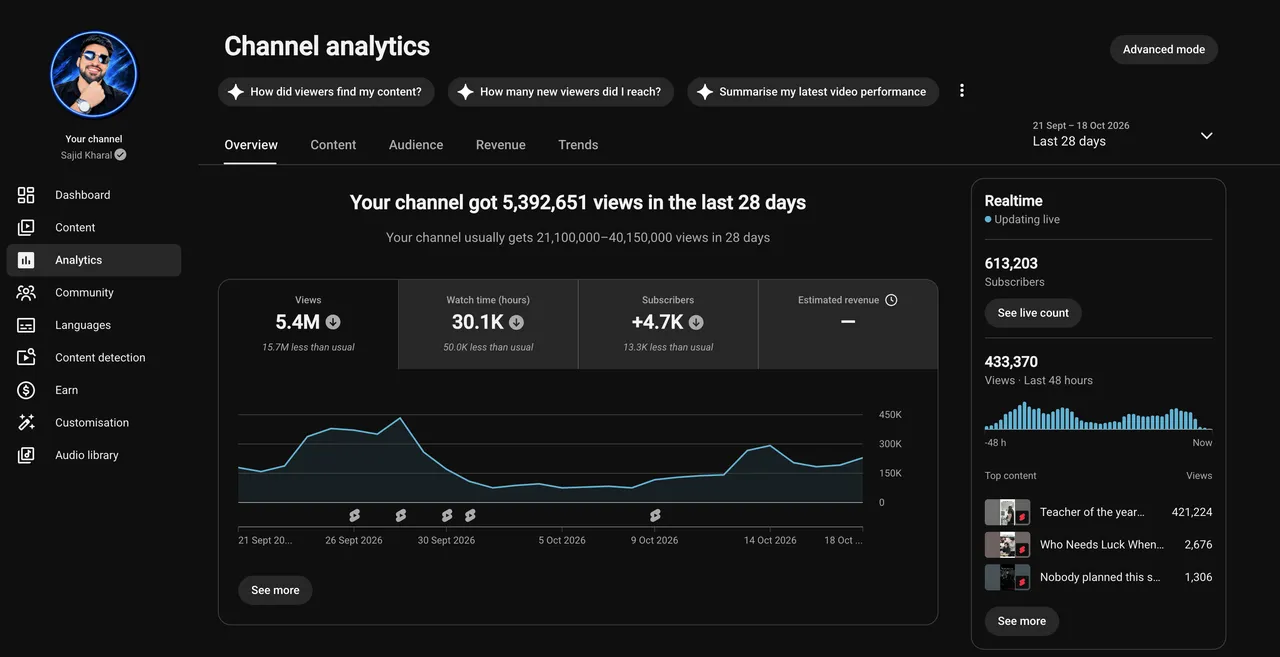This screenshot has height=657, width=1280.
Task: Click the sparkle icon on 'How many new viewers'
Action: [x=465, y=92]
